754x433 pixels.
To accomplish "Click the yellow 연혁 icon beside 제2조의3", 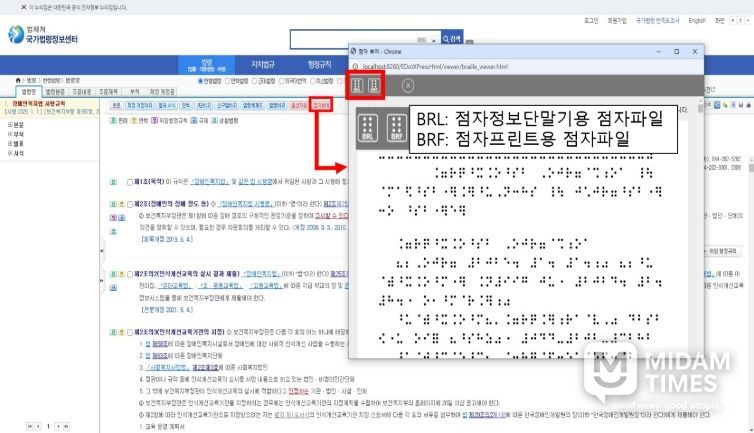I will tap(122, 332).
